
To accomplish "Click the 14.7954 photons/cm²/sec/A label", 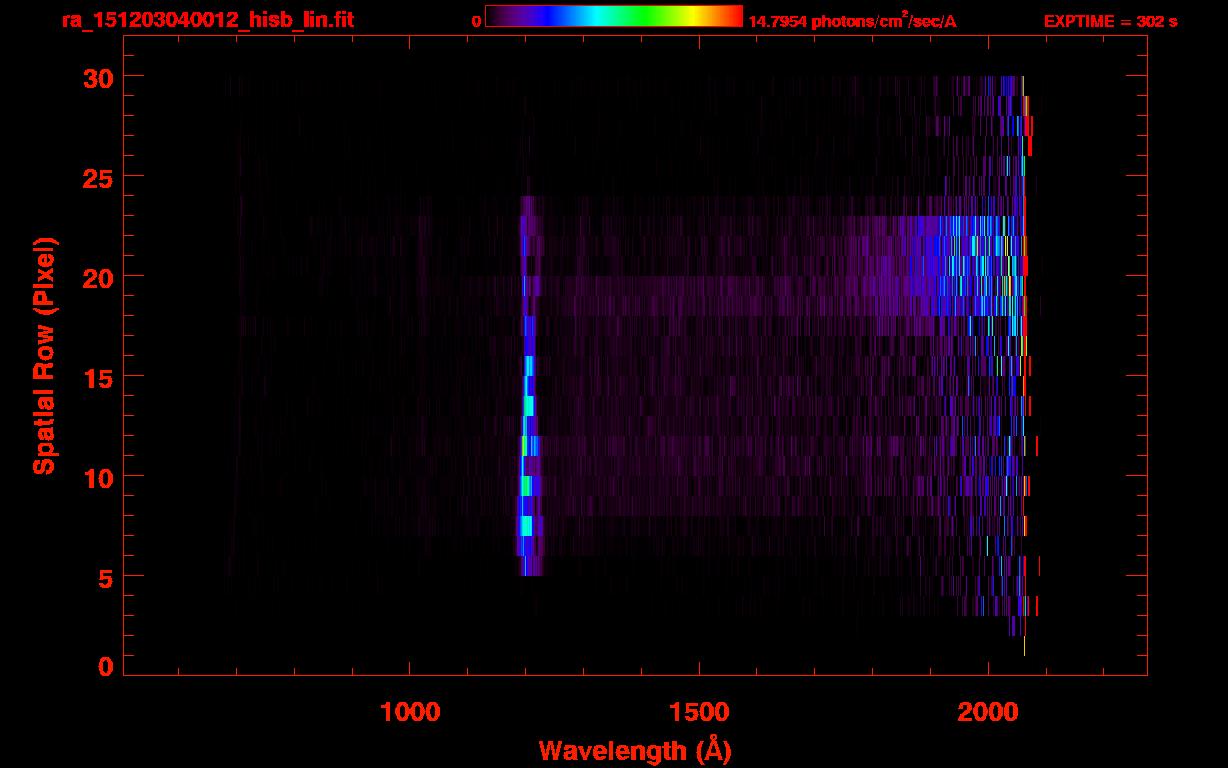I will 852,21.
